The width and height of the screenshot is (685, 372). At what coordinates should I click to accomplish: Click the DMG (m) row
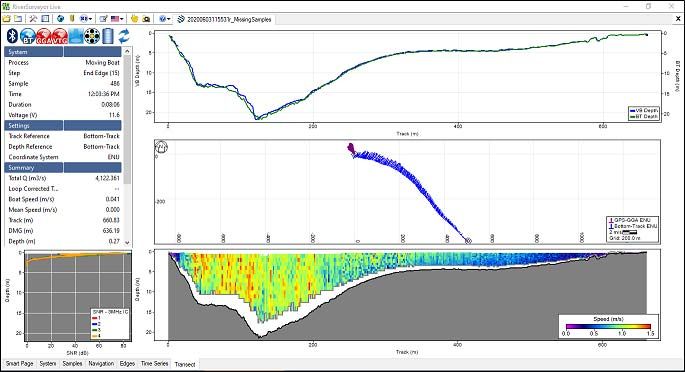pos(64,231)
